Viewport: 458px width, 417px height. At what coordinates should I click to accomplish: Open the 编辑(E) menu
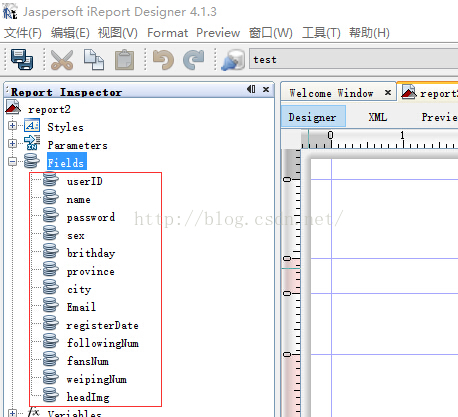point(70,33)
